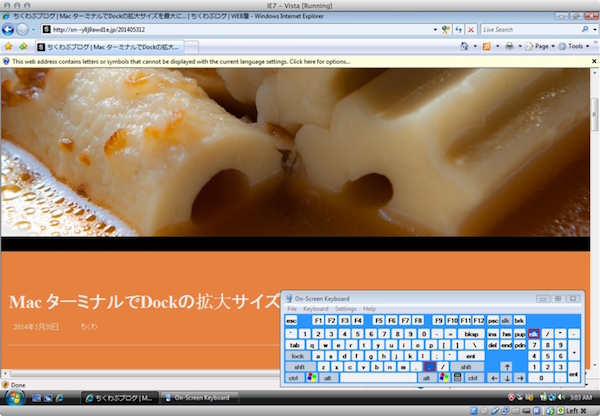
Task: Click the switch-windows quick launch icon
Action: click(48, 398)
